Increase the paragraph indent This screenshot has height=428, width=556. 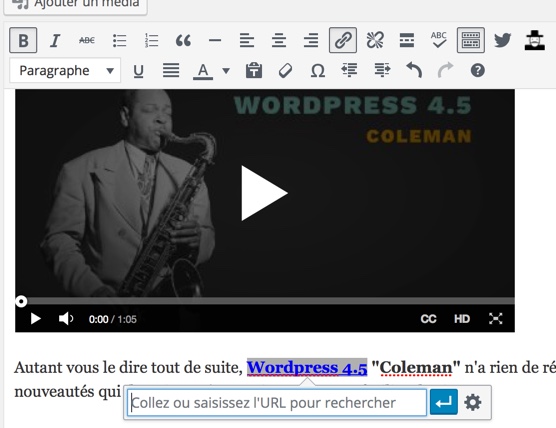[x=382, y=71]
